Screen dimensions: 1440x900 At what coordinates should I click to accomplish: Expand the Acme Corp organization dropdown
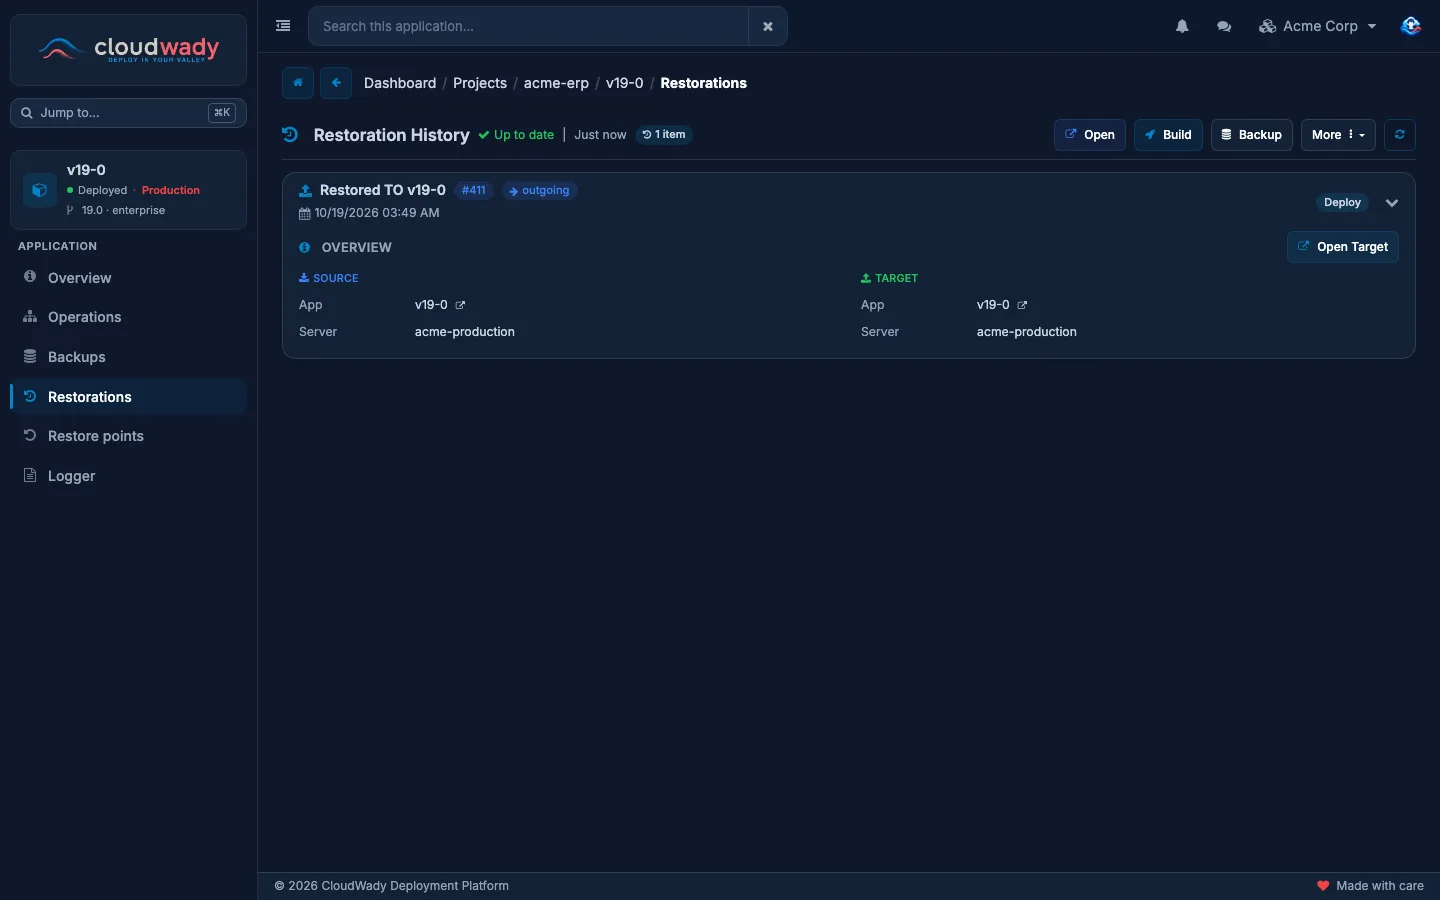click(1318, 27)
